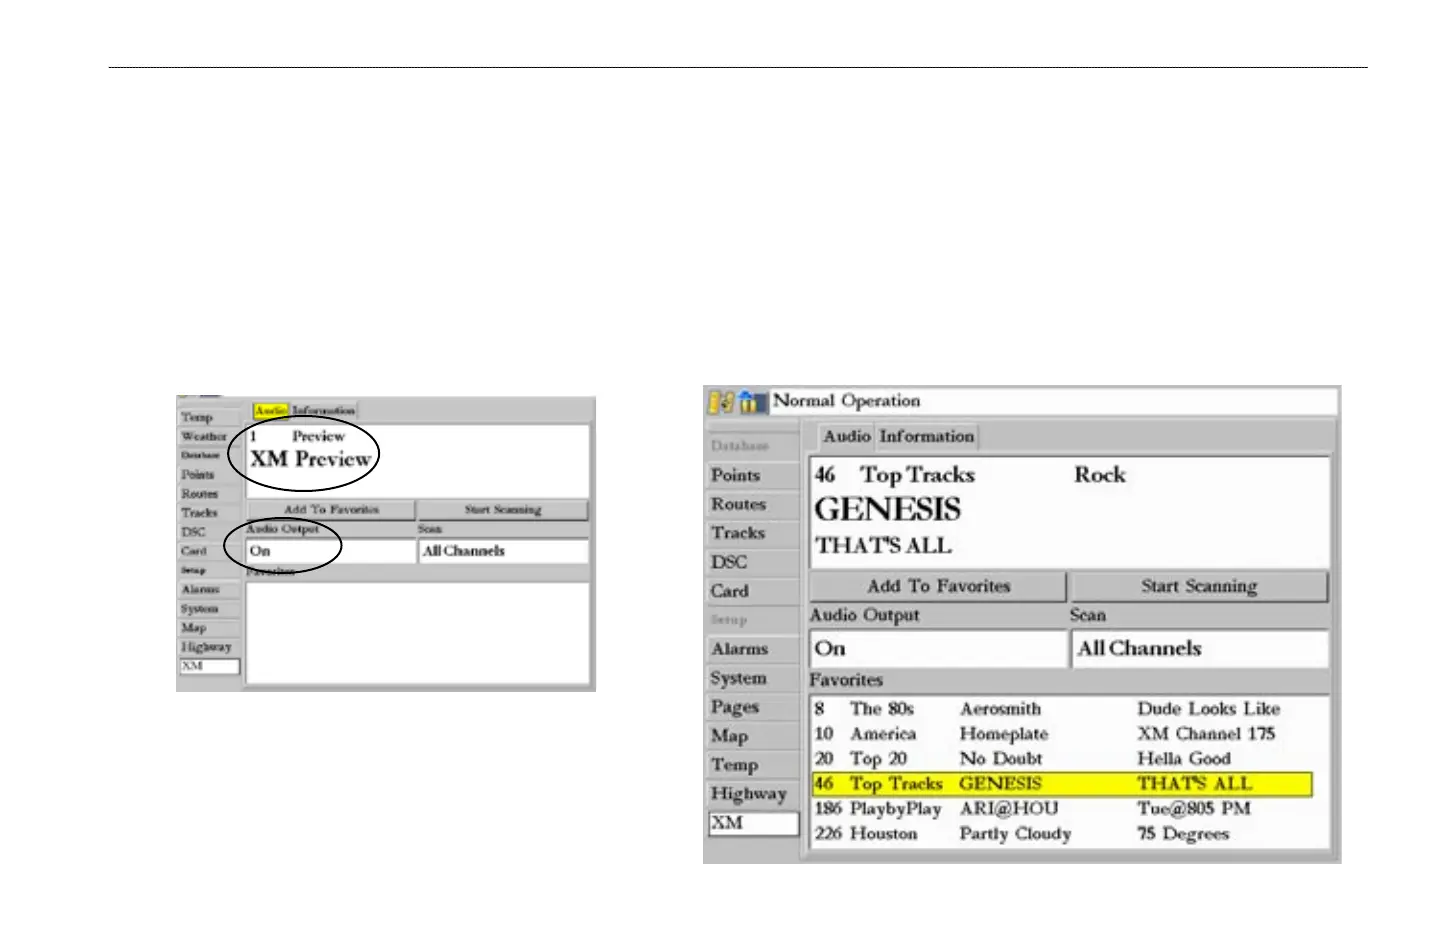Open the Routes tab in the large screen
Image resolution: width=1440 pixels, height=936 pixels.
(x=754, y=505)
